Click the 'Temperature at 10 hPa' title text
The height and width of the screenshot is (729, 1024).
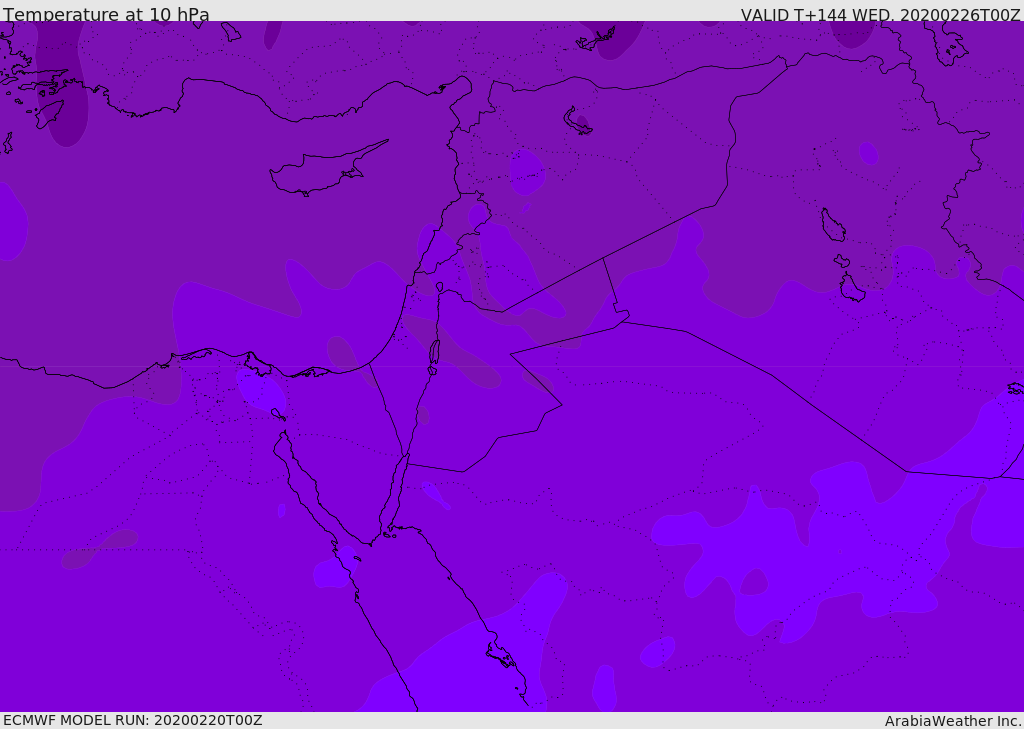[106, 14]
